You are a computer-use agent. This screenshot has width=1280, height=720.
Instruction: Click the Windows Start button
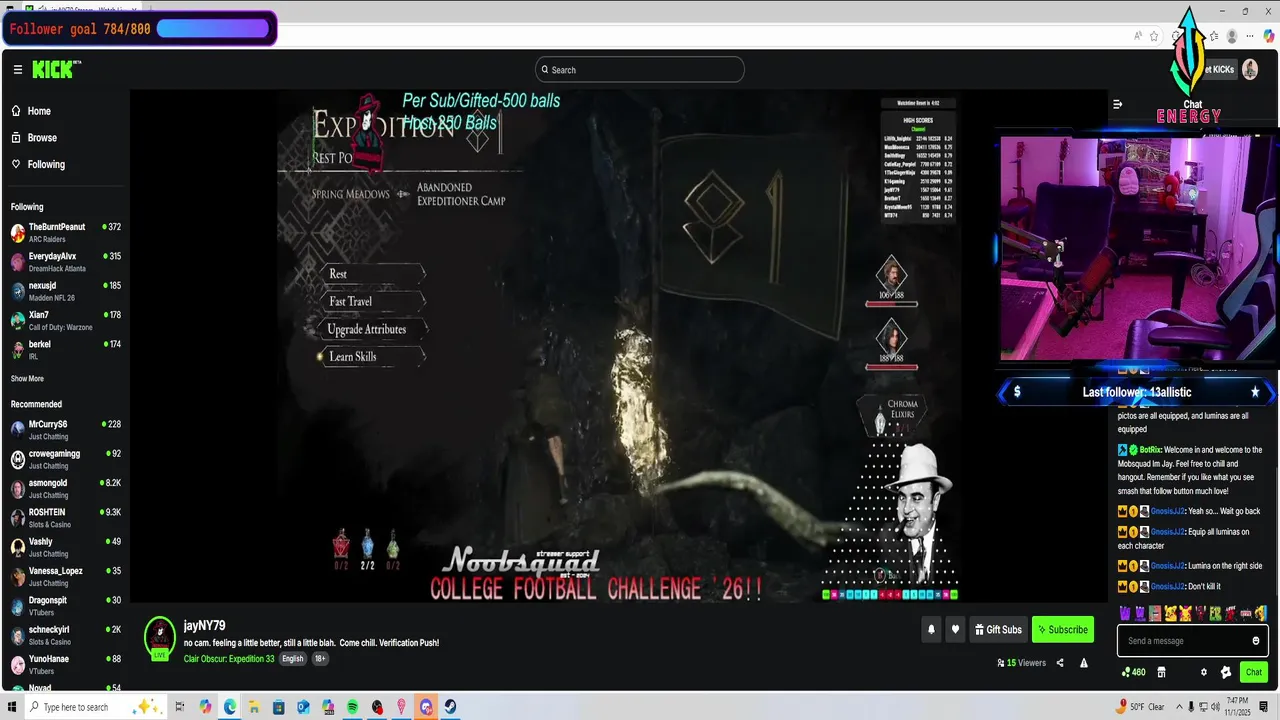click(12, 707)
